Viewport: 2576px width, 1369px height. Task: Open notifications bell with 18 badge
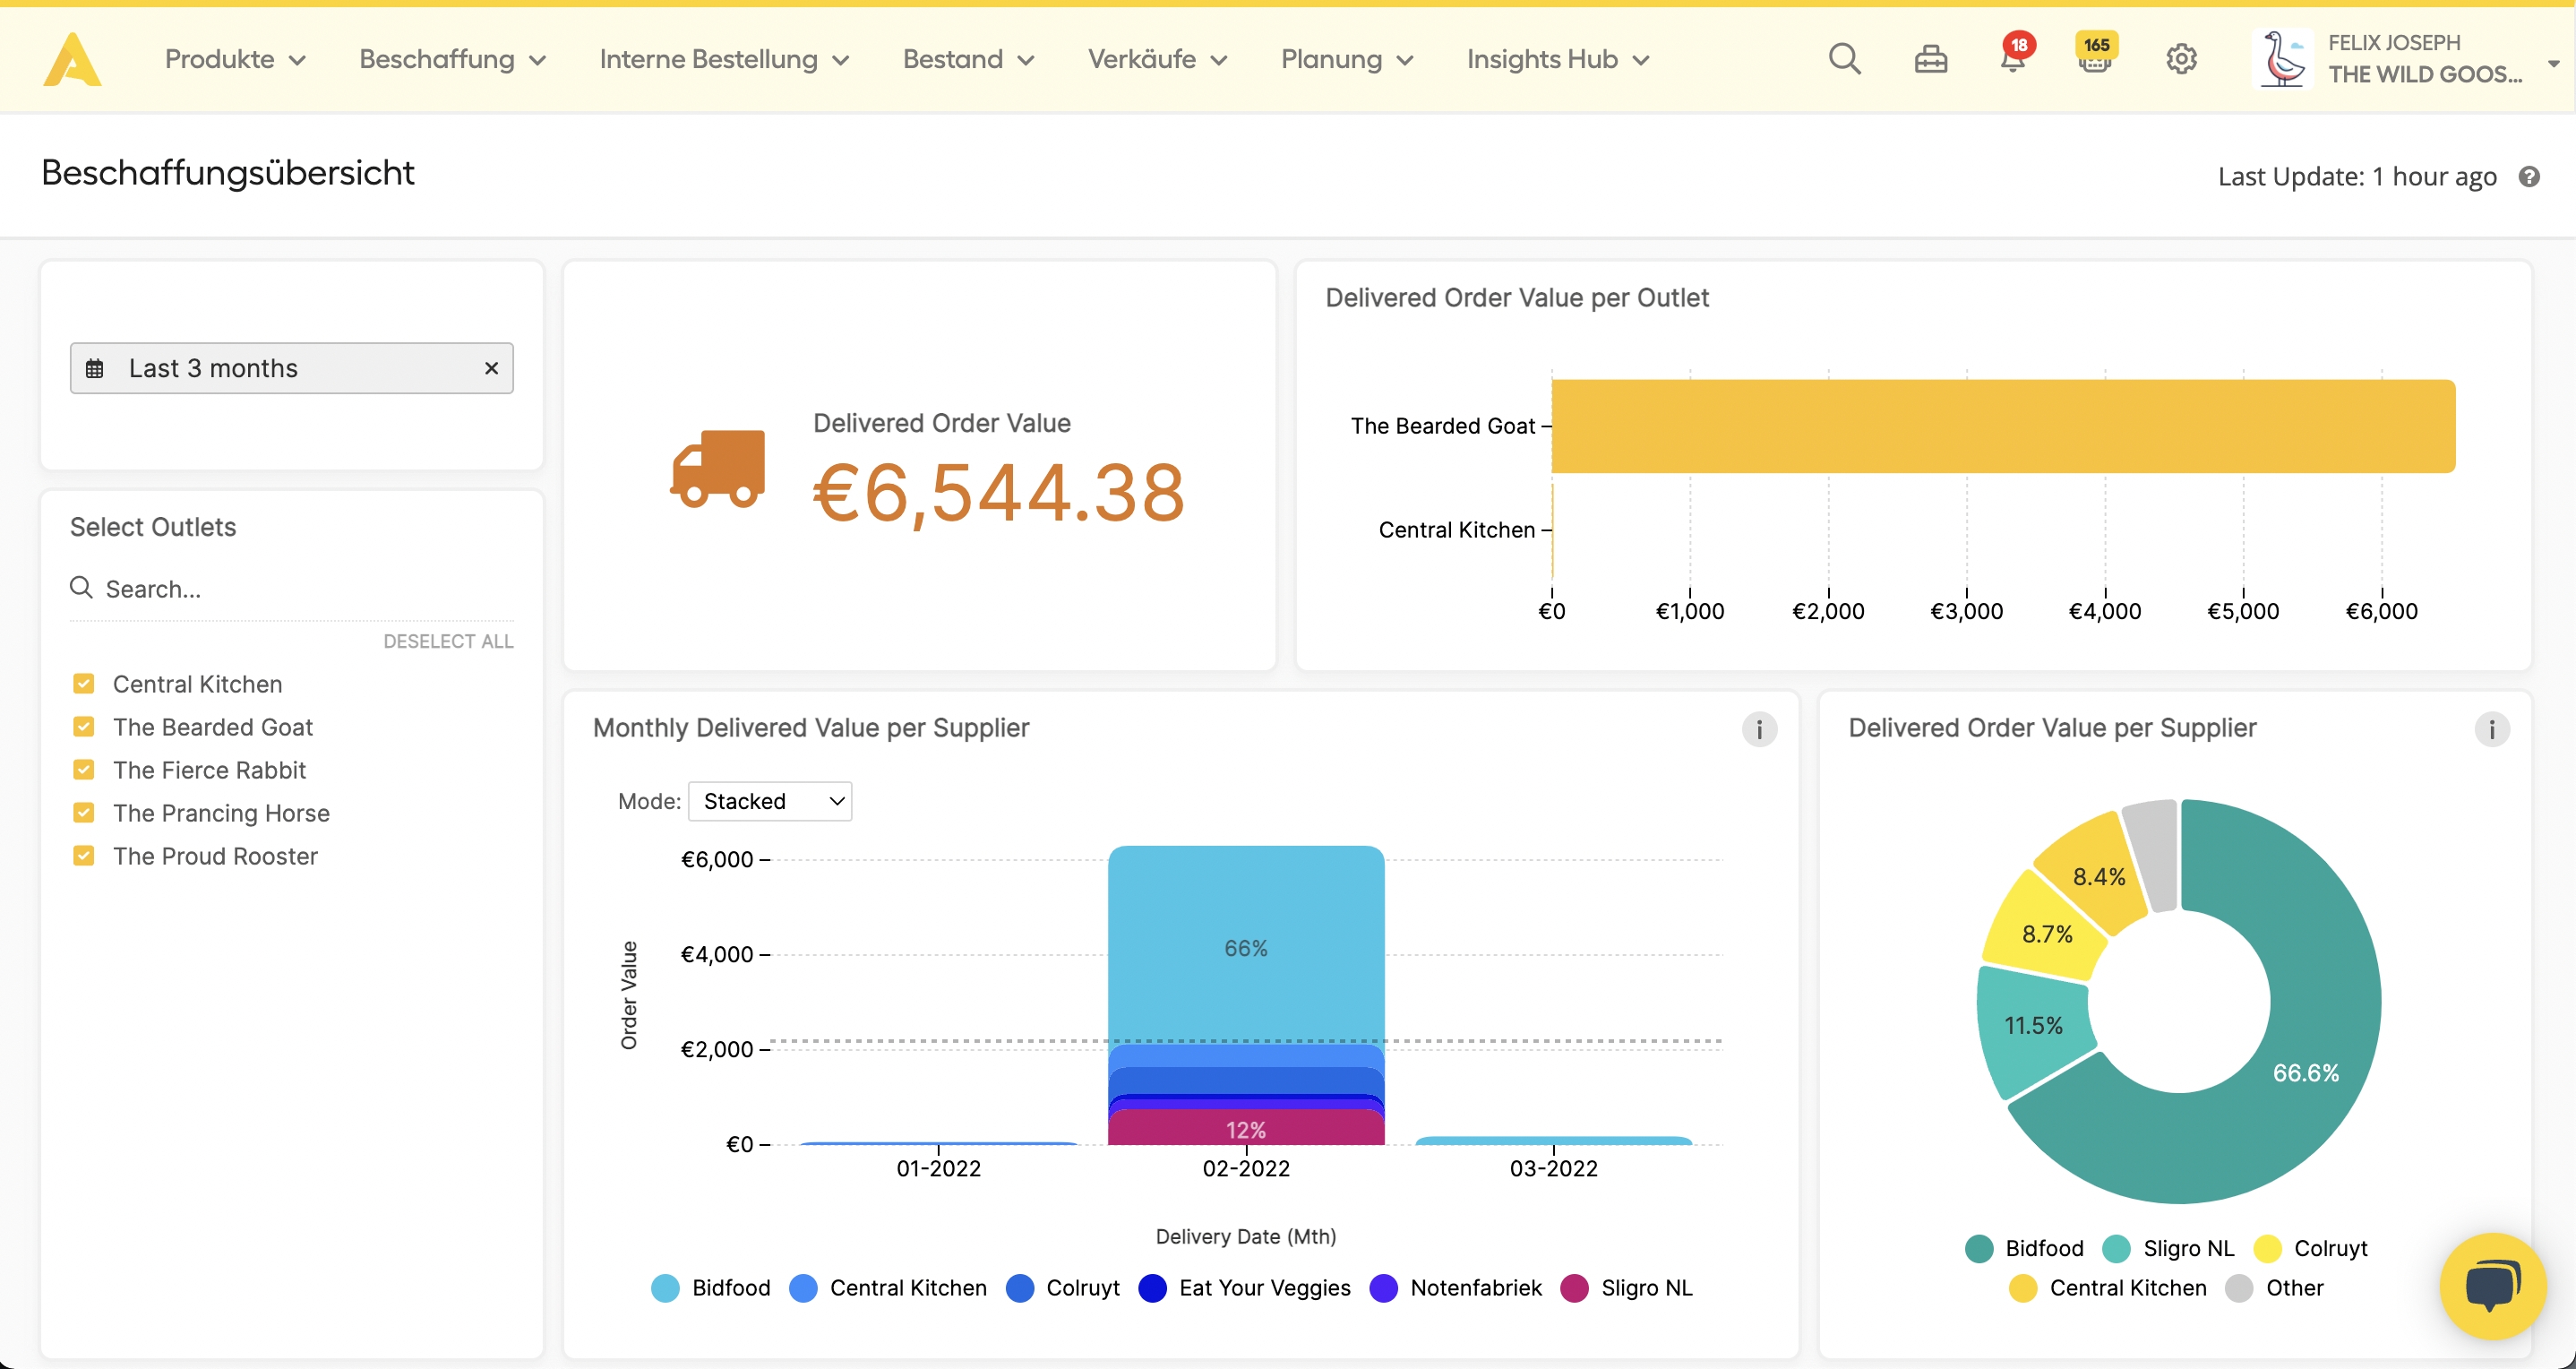point(2012,59)
